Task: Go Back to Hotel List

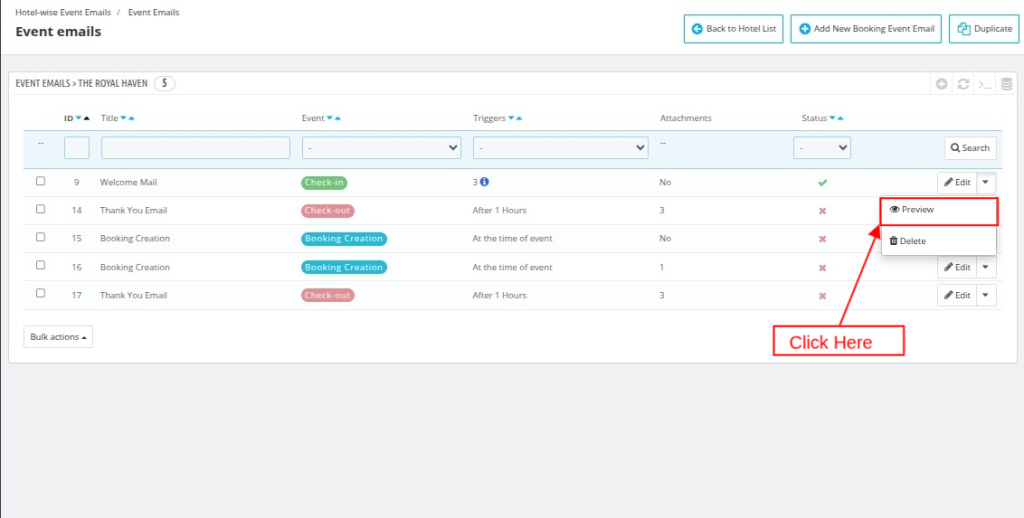Action: point(733,29)
